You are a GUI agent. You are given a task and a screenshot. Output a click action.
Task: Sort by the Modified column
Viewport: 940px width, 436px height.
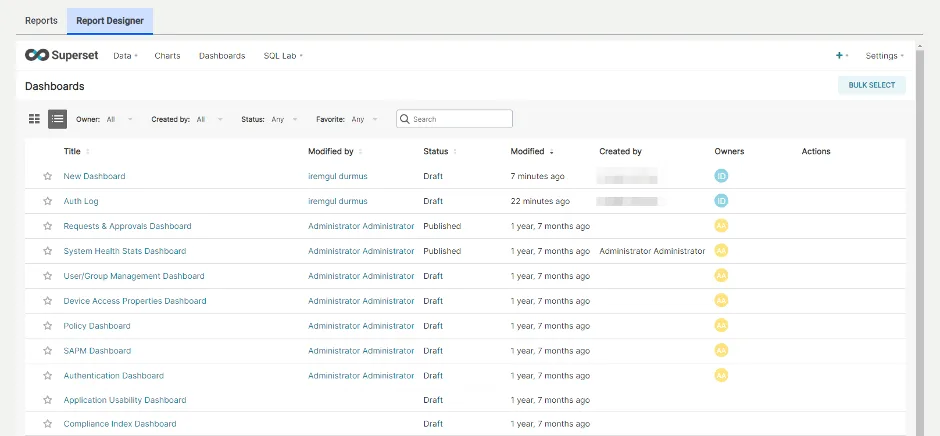point(532,151)
